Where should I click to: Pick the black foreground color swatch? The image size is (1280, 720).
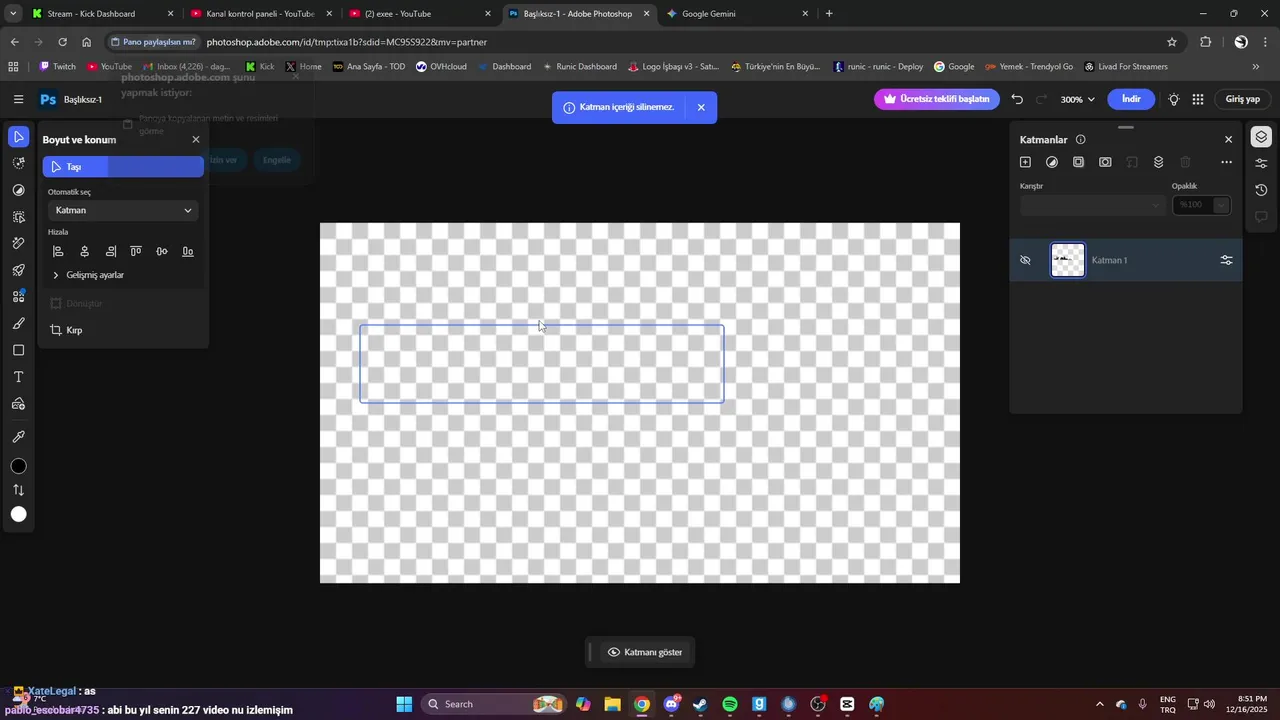click(x=18, y=466)
